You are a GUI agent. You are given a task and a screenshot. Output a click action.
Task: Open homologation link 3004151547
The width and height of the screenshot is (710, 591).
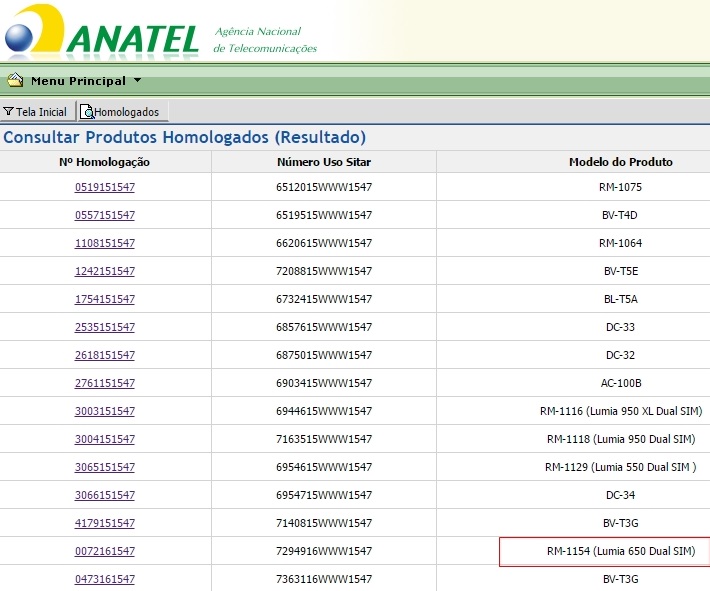(105, 439)
